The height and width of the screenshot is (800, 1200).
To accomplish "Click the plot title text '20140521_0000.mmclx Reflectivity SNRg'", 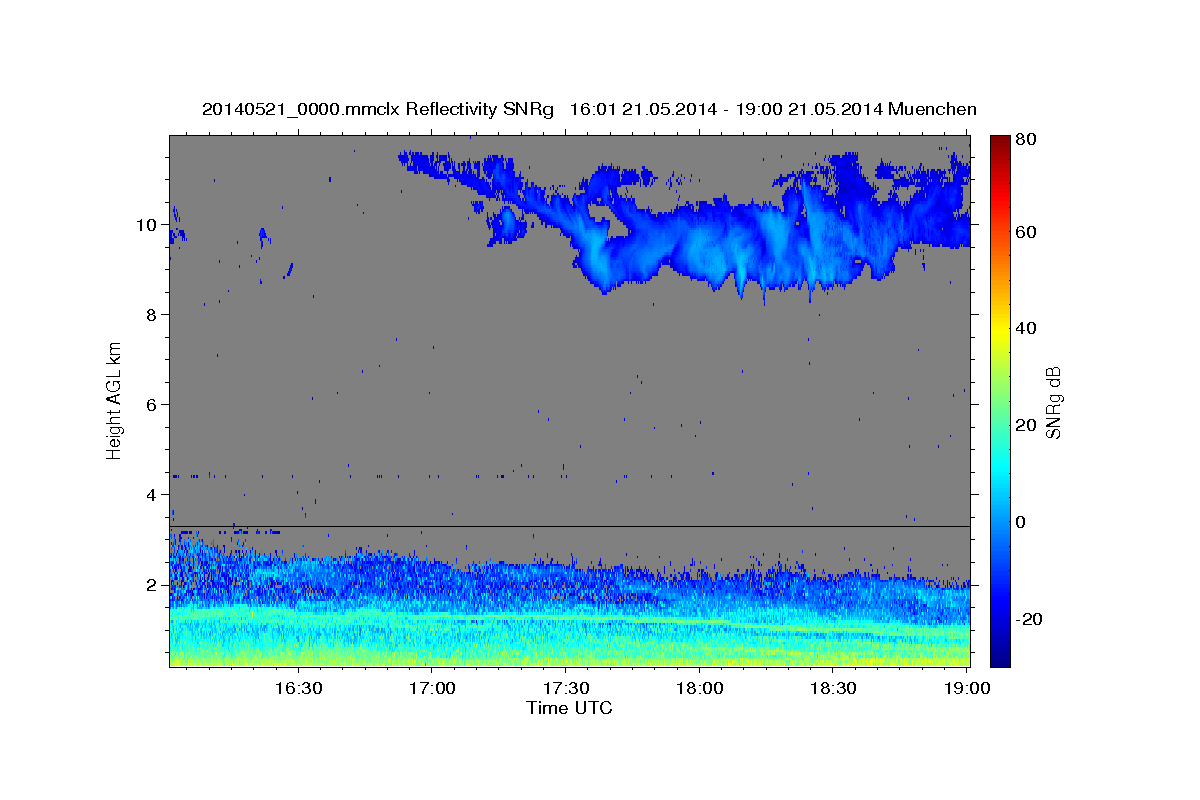I will click(378, 109).
